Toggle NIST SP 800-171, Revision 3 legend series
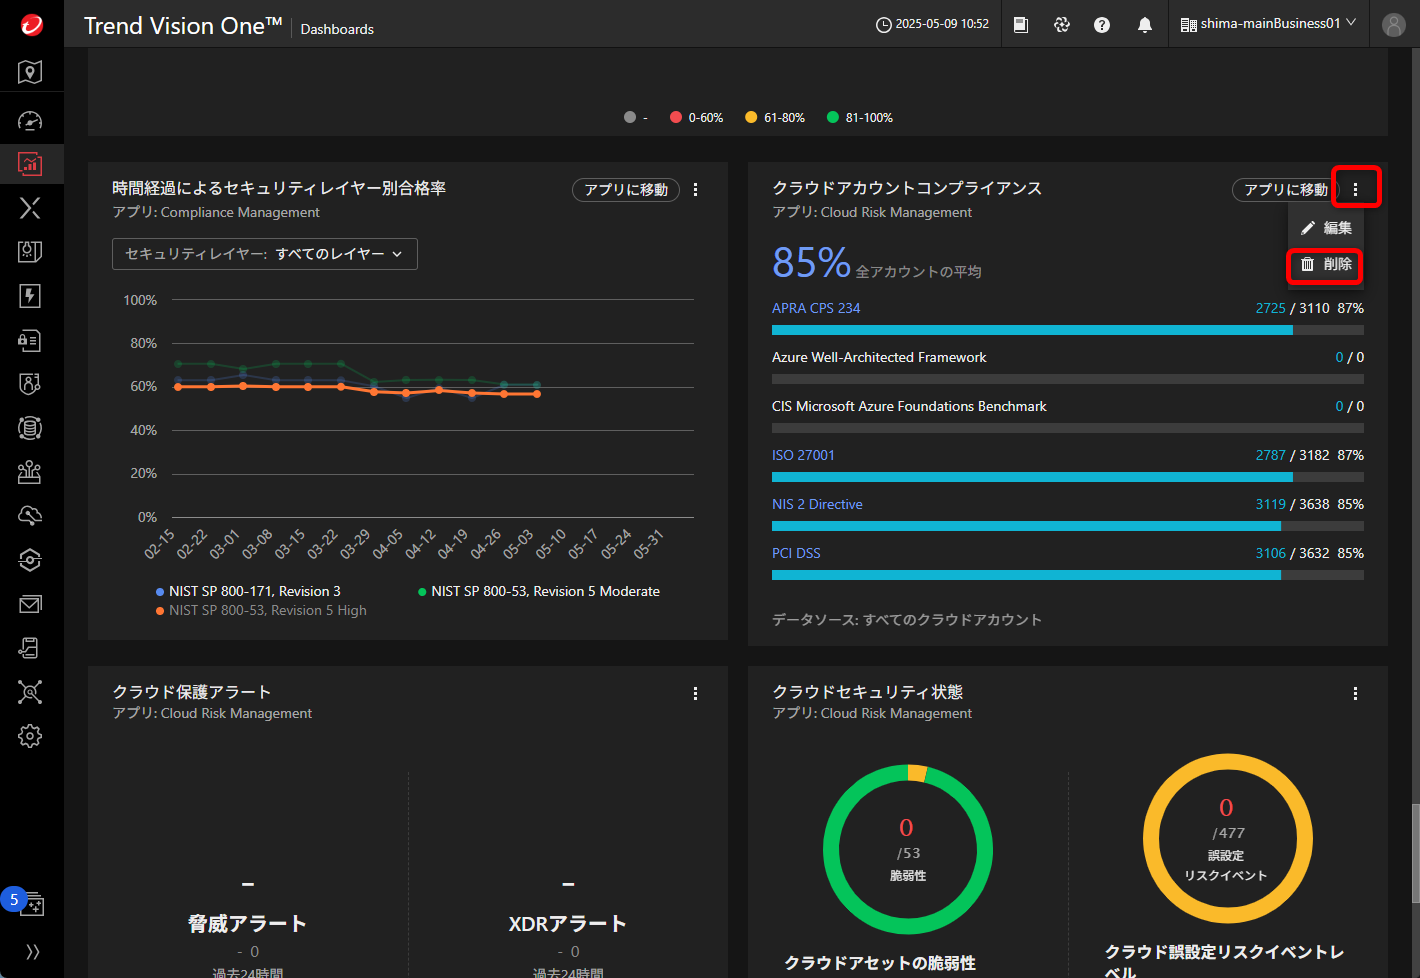Image resolution: width=1420 pixels, height=978 pixels. point(248,592)
